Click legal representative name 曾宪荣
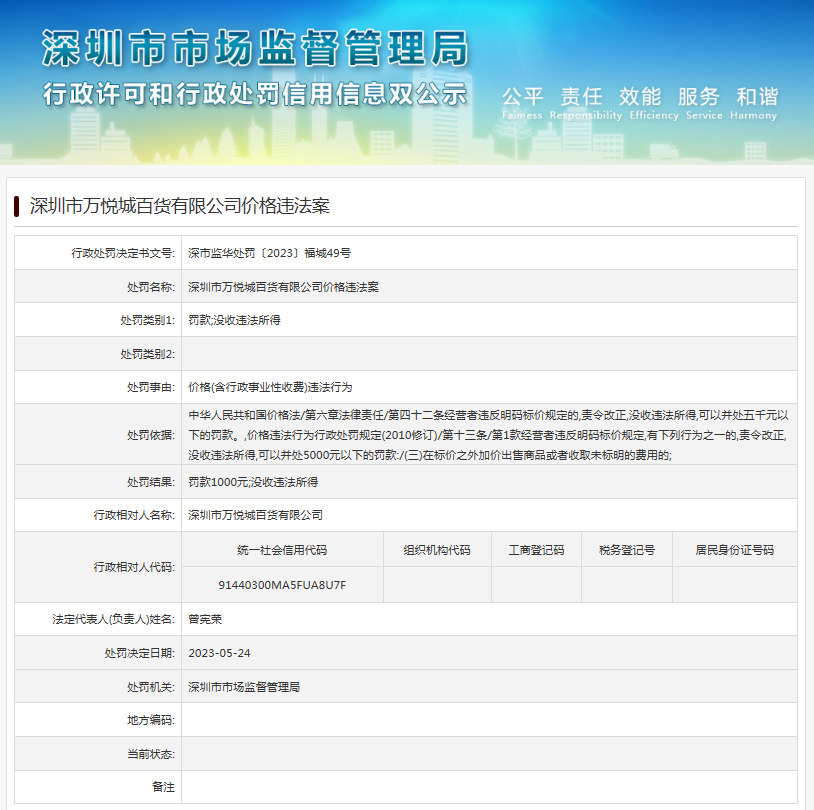Screen dimensions: 814x810 [205, 619]
